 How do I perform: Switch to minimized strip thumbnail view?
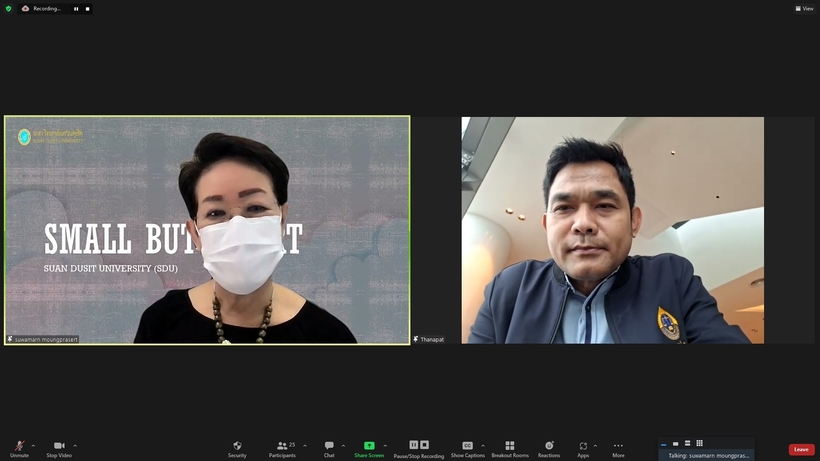tap(664, 444)
